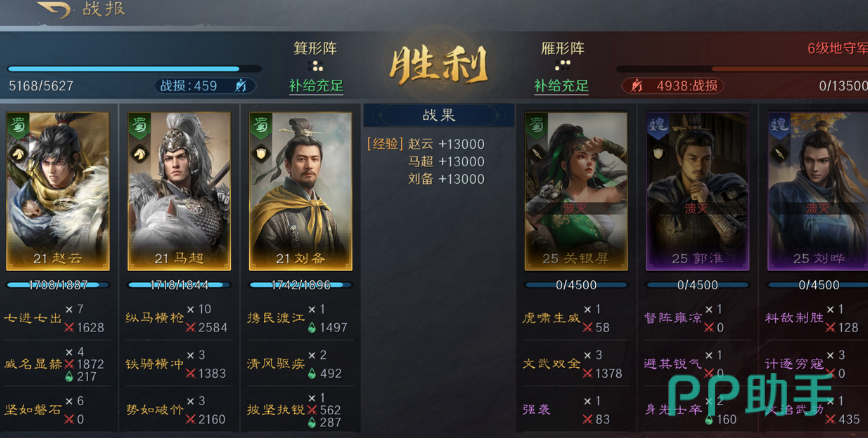Screen dimensions: 868x438
Task: Click the blue 战损:459 badge icon
Action: point(241,86)
